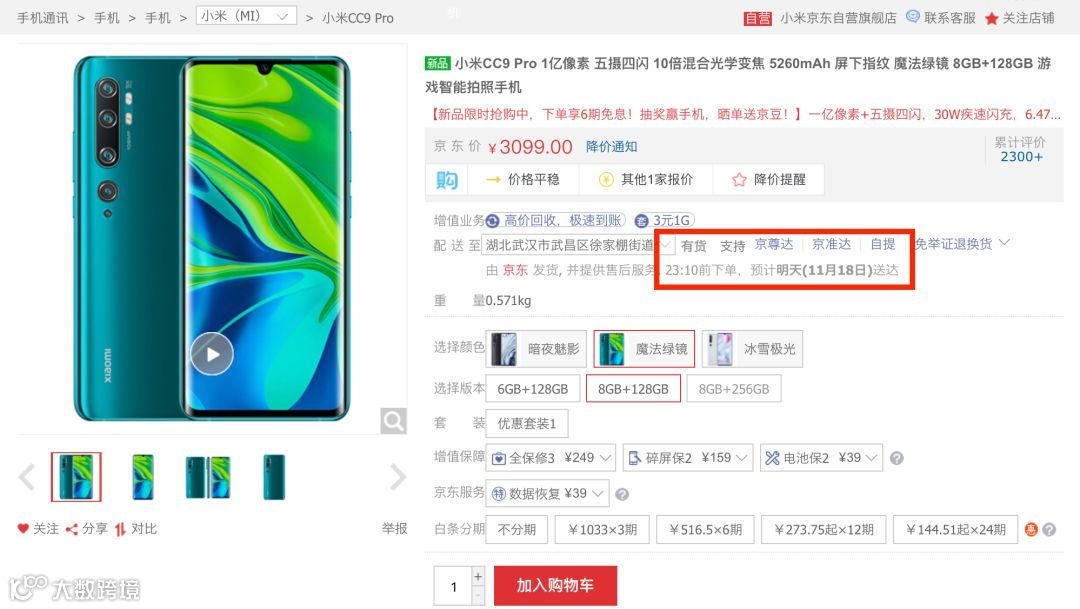
Task: Expand the 碎屏保2 ¥159 dropdown
Action: [687, 458]
